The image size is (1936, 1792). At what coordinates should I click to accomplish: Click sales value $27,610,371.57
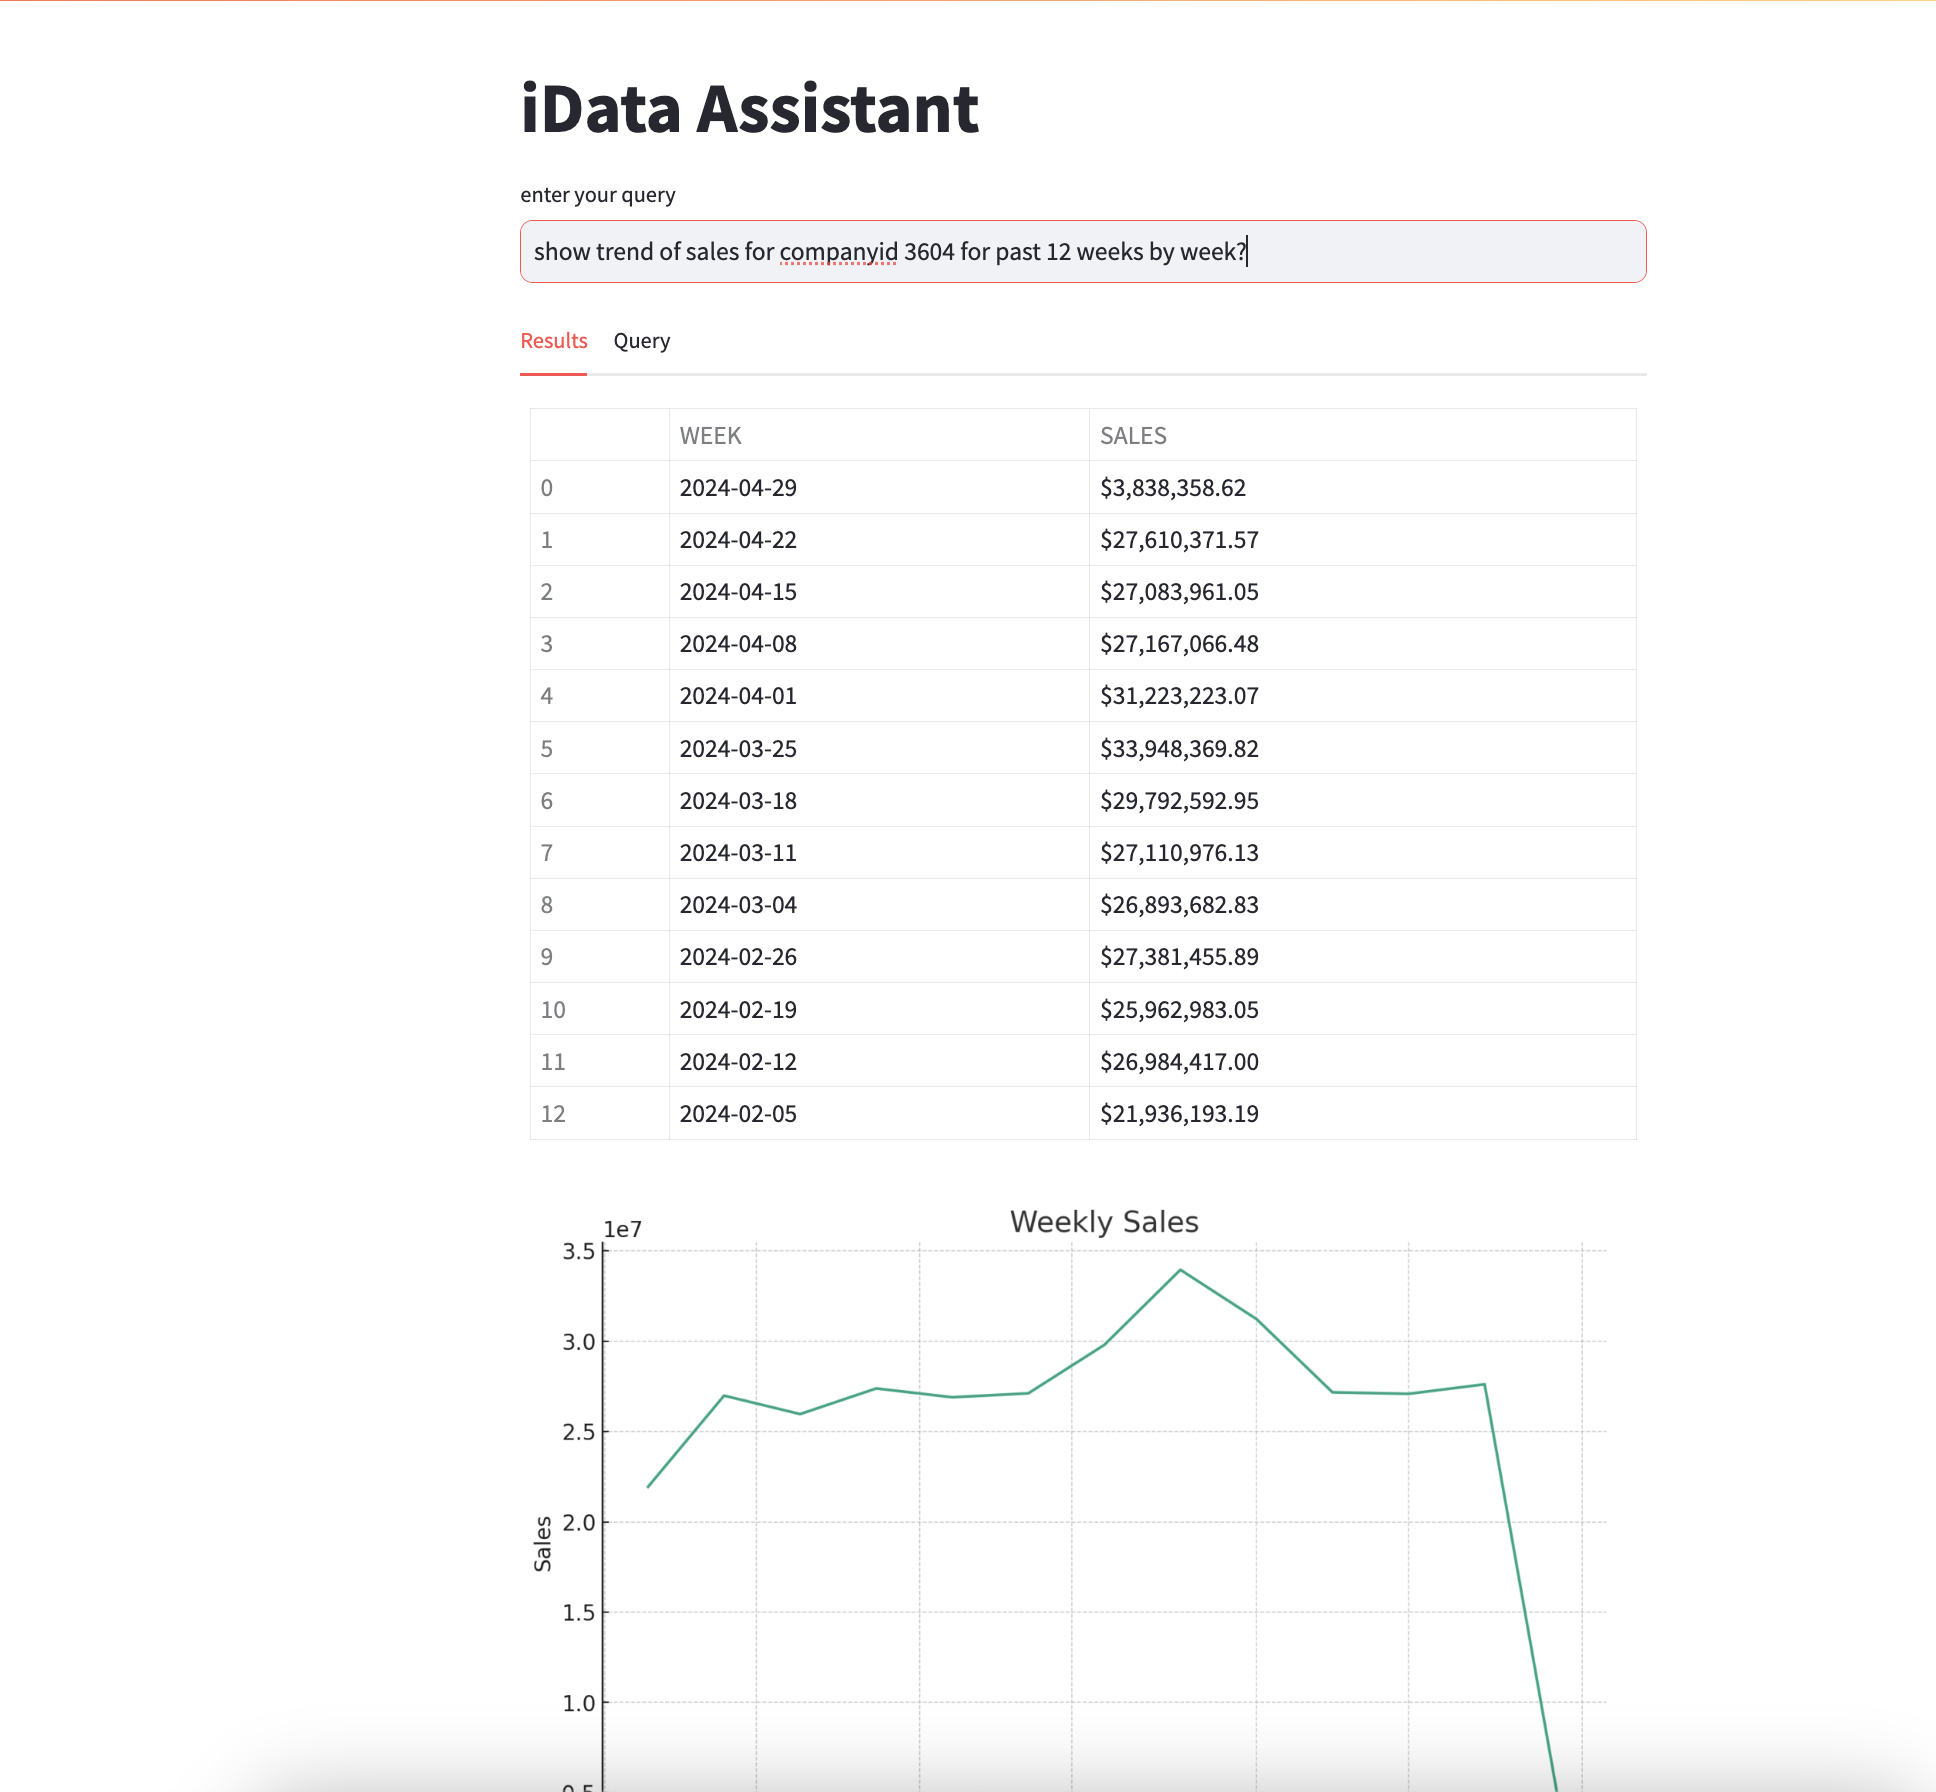point(1178,540)
